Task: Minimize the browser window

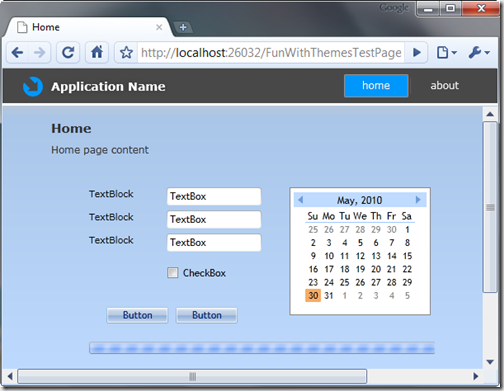Action: coord(428,8)
